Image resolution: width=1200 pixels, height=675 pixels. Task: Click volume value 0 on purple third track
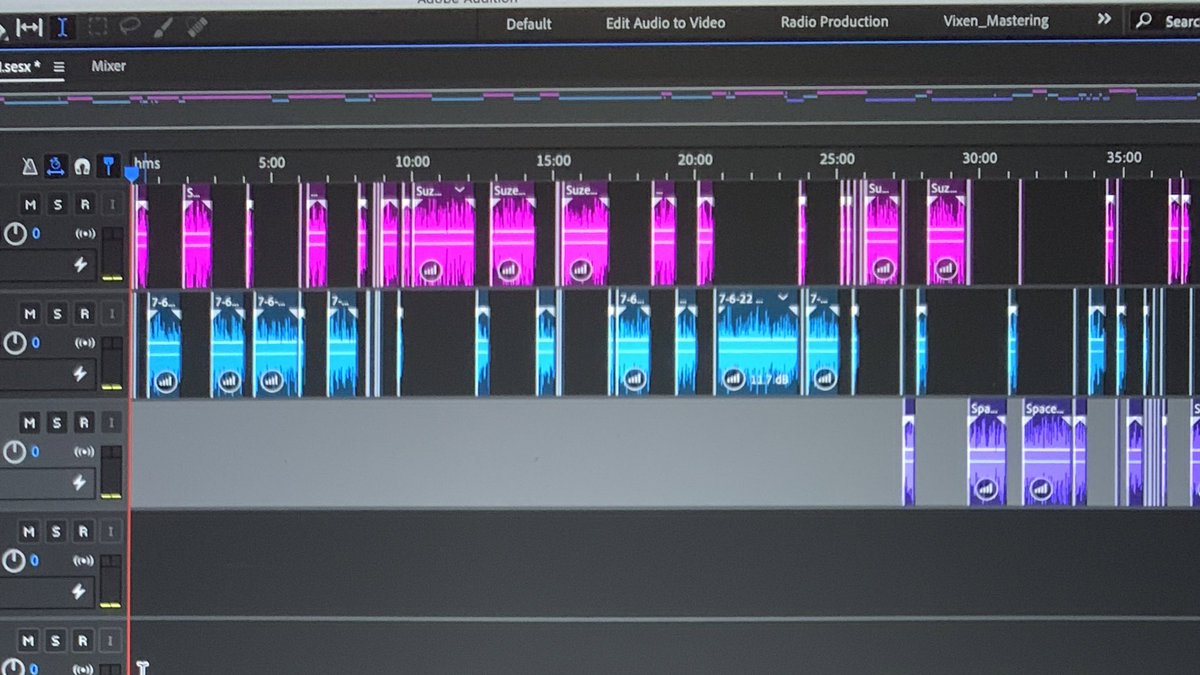point(35,452)
